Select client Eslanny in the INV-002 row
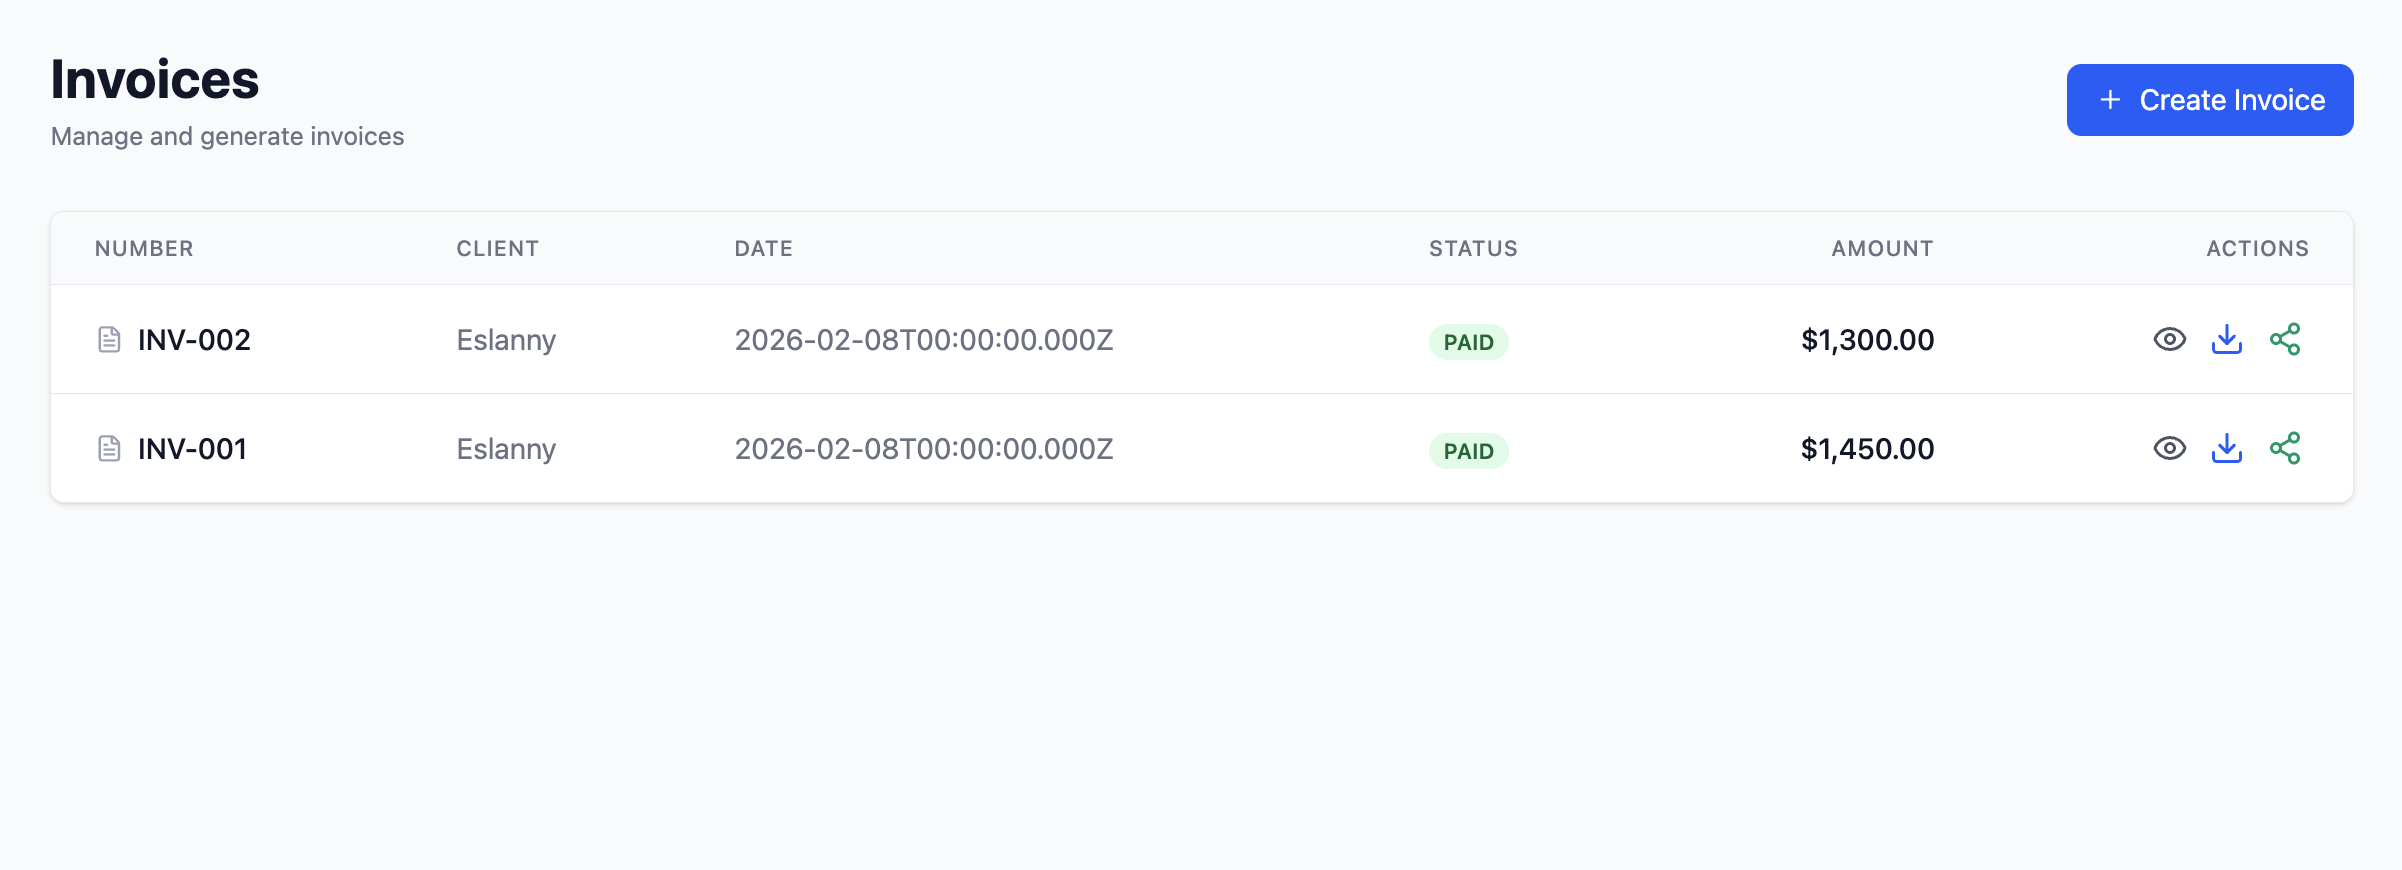 click(x=506, y=340)
